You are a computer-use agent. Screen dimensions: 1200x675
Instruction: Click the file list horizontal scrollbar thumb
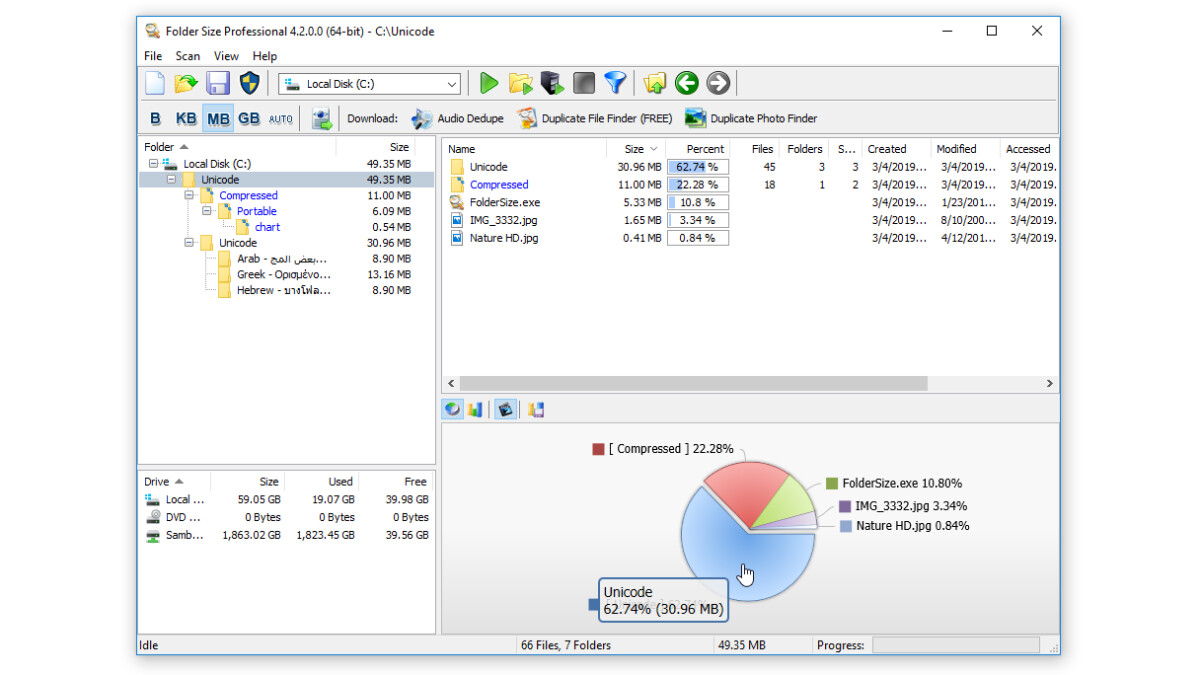pyautogui.click(x=693, y=384)
